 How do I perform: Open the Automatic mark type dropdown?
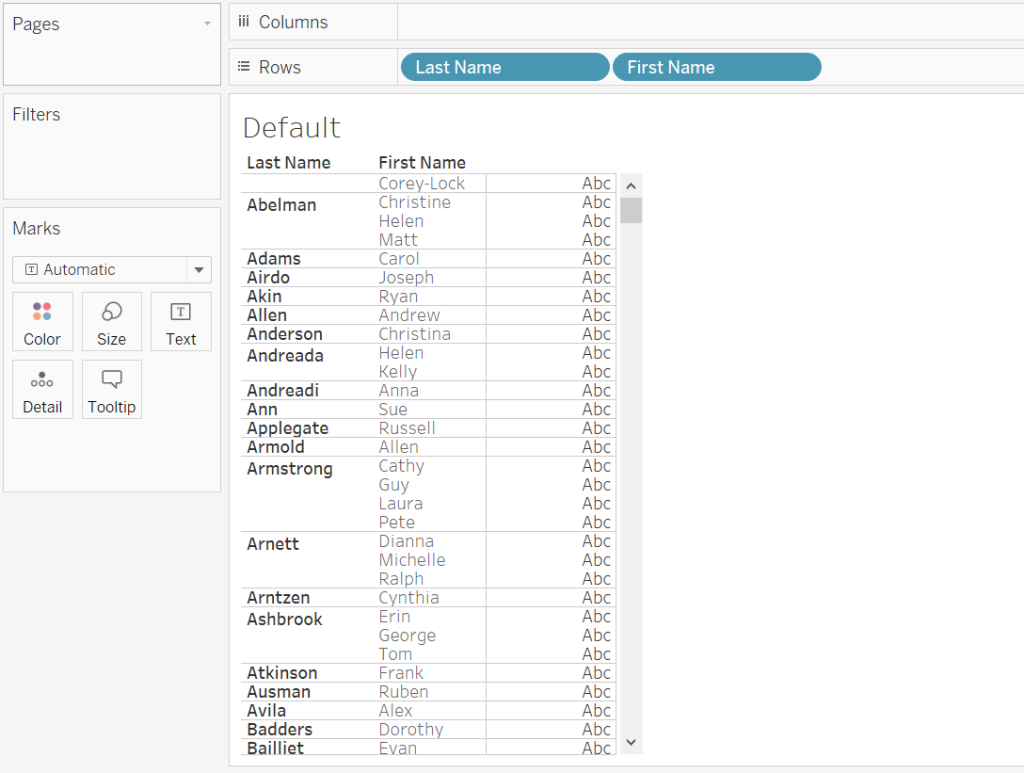(x=199, y=270)
